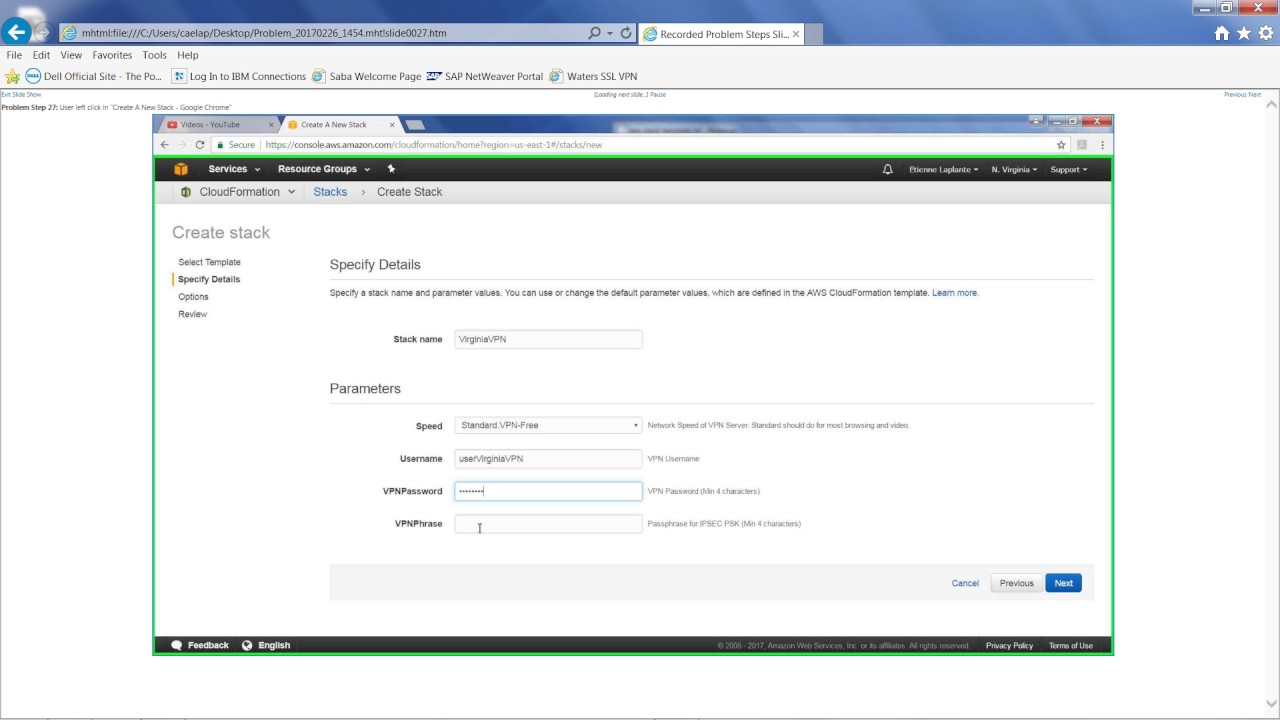Click the add-to-favorites-bar star icon

[x=12, y=76]
